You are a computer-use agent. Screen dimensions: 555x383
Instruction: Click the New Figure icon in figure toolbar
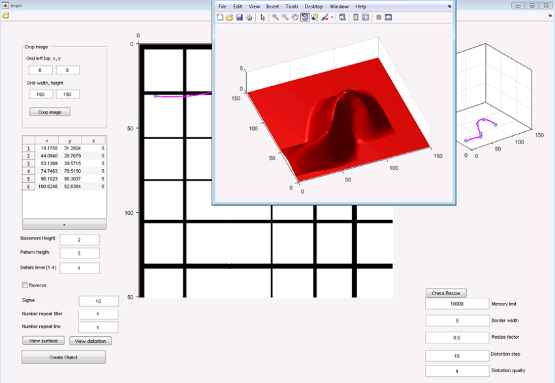pyautogui.click(x=220, y=17)
